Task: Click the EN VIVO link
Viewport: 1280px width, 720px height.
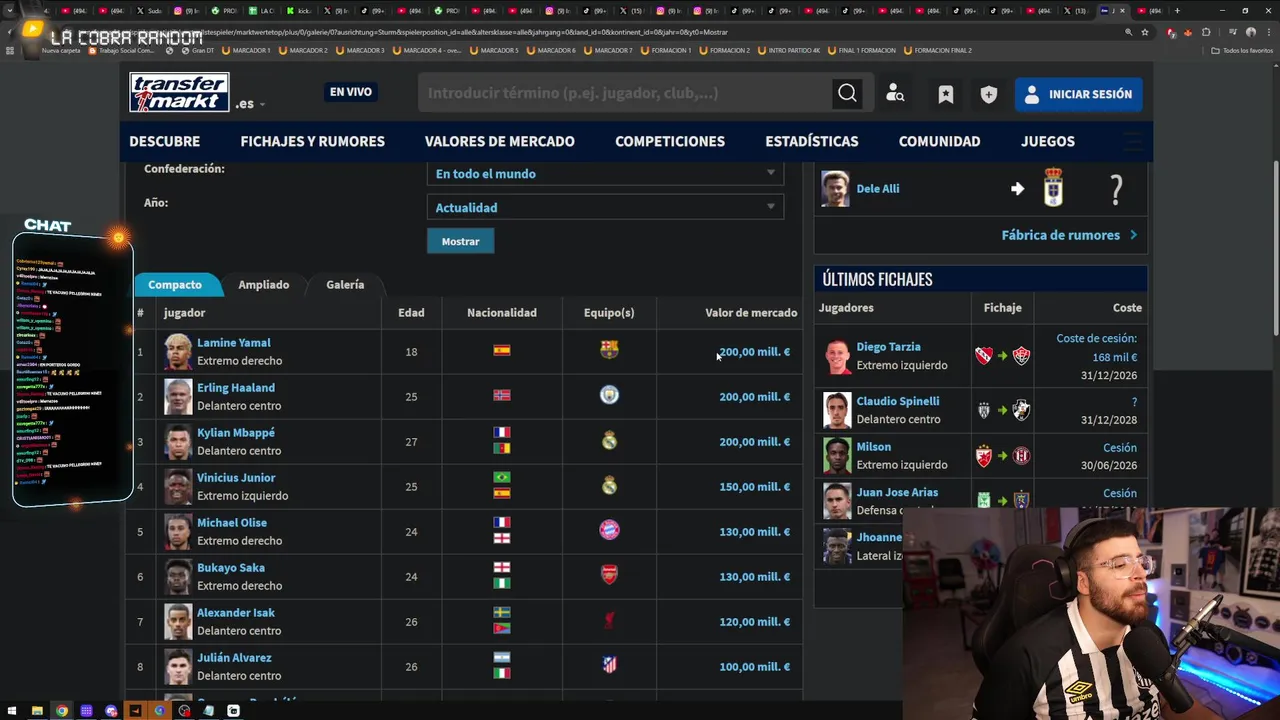Action: [351, 92]
